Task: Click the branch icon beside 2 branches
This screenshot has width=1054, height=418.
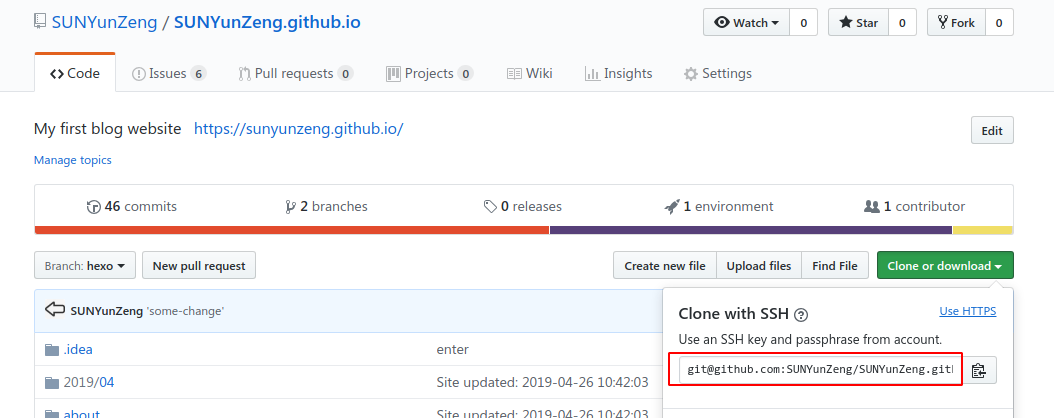Action: click(290, 207)
